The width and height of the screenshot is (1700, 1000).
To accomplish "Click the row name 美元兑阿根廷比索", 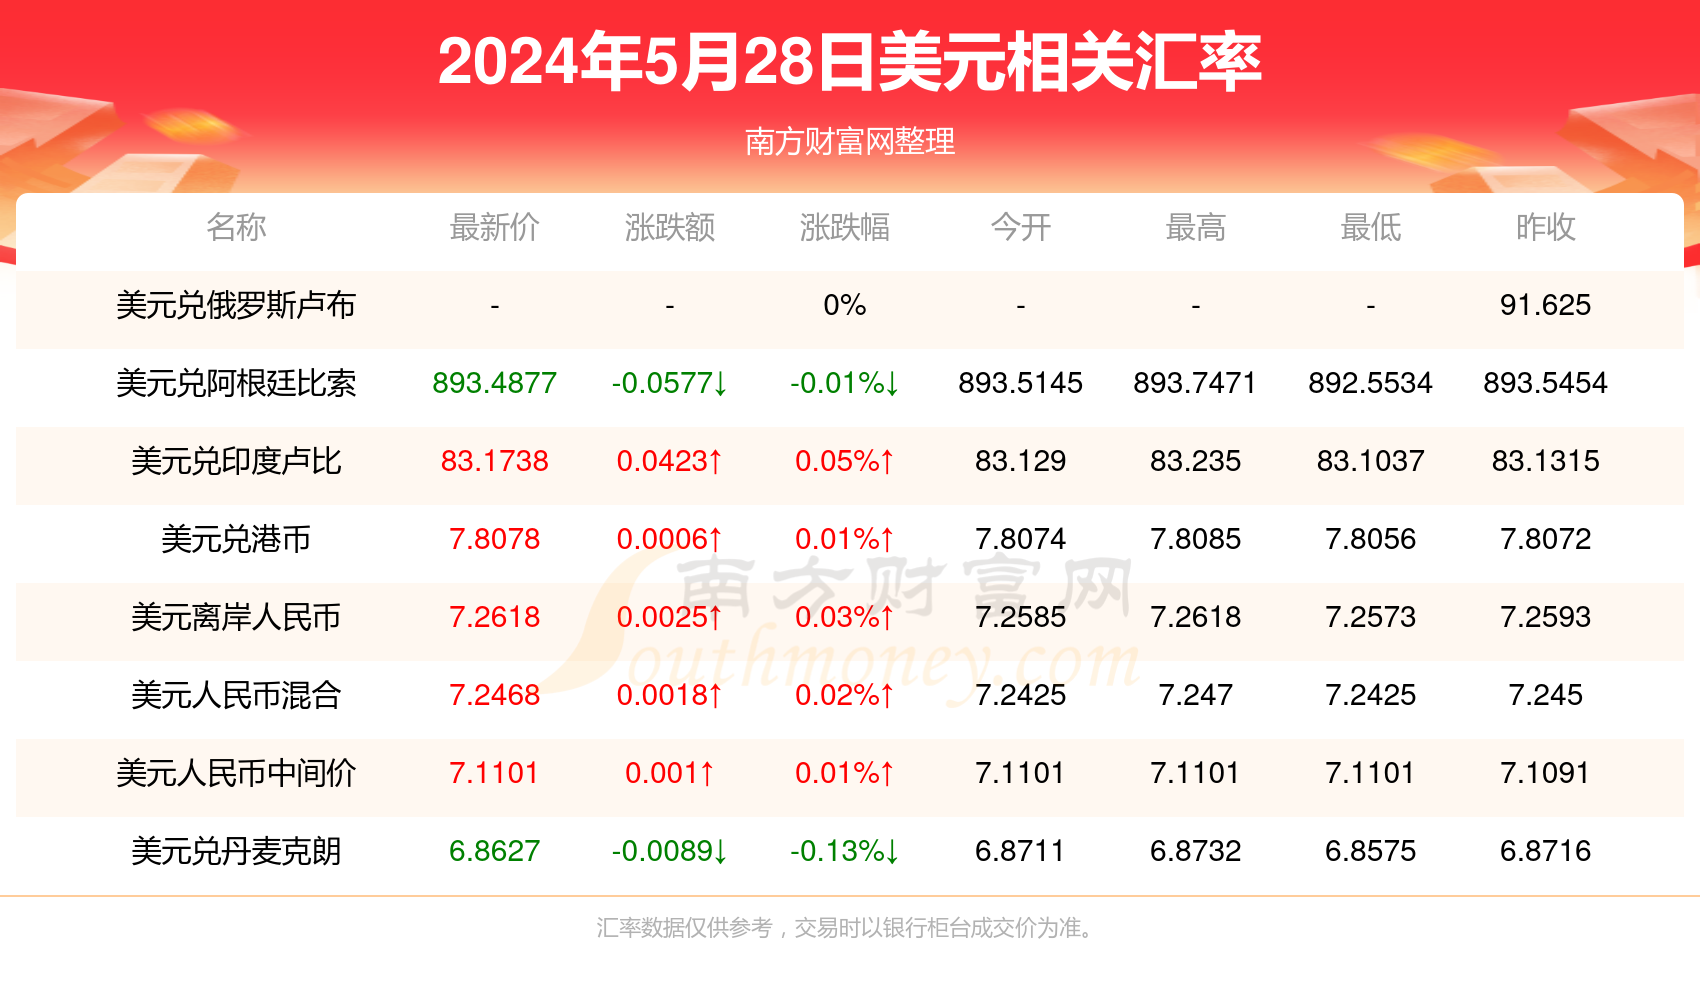I will click(236, 383).
